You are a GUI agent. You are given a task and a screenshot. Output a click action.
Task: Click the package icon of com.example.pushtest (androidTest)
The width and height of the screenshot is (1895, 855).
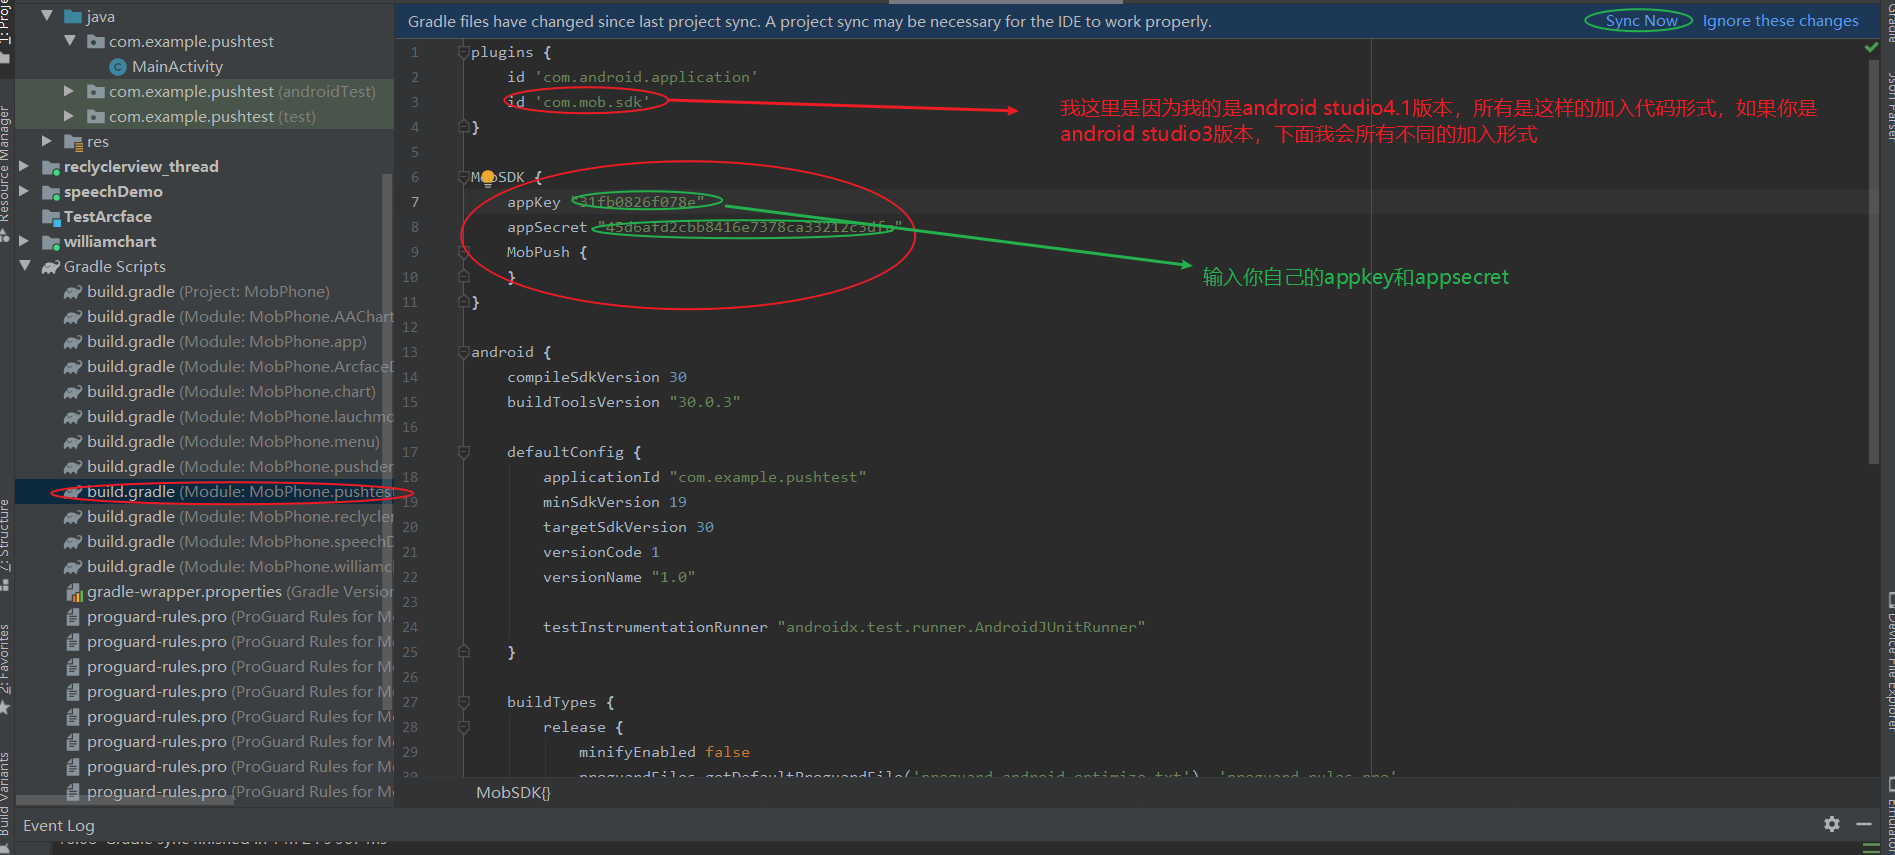(96, 92)
